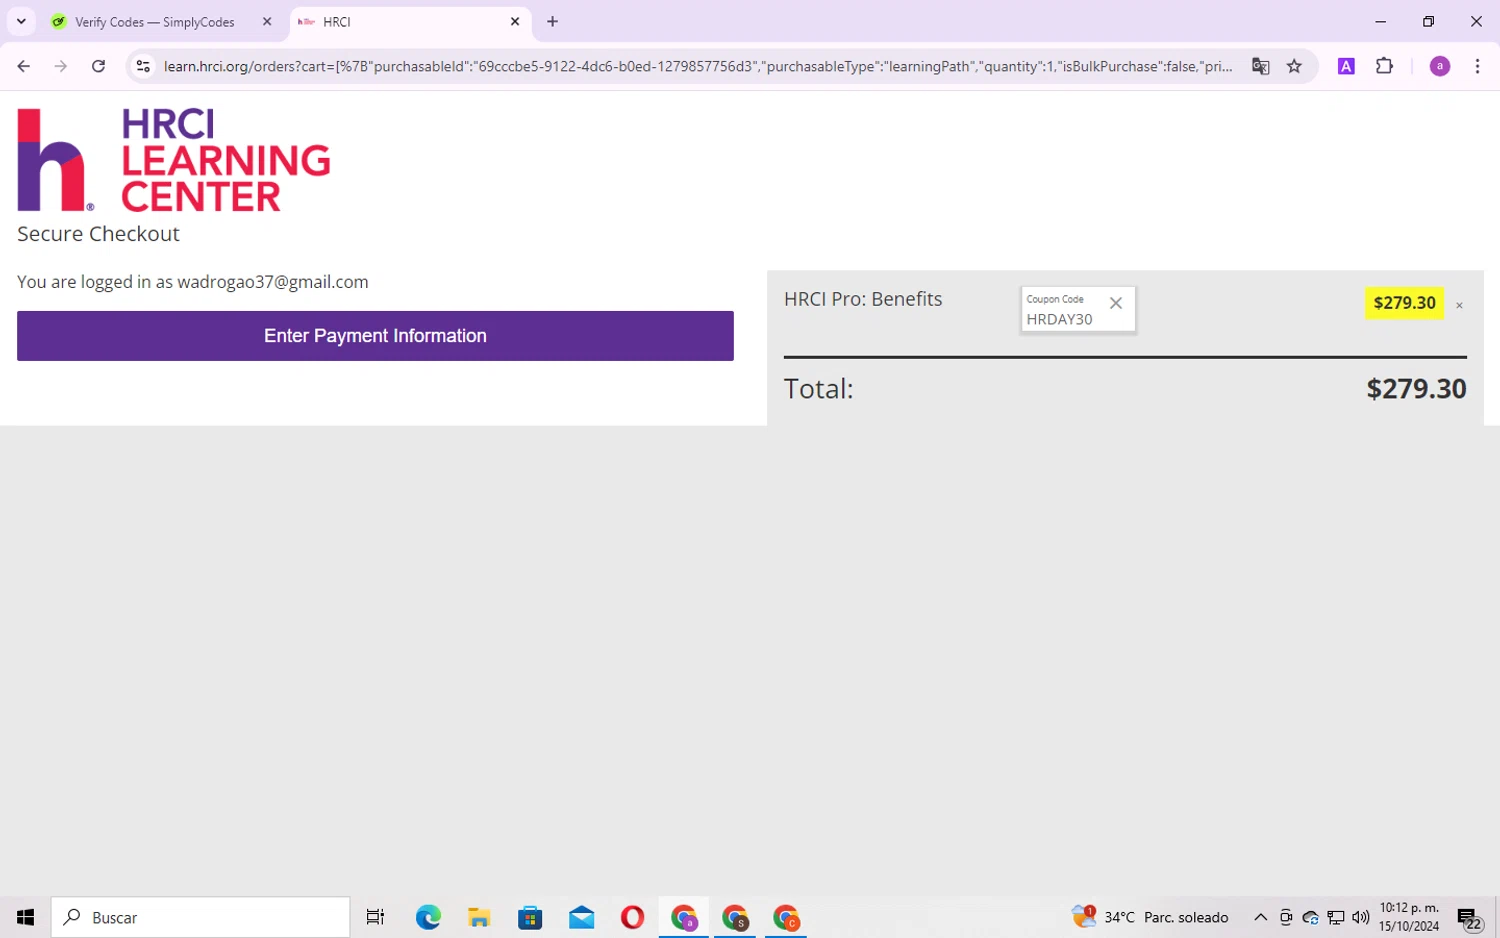The width and height of the screenshot is (1500, 938).
Task: Launch Opera browser from taskbar
Action: point(632,917)
